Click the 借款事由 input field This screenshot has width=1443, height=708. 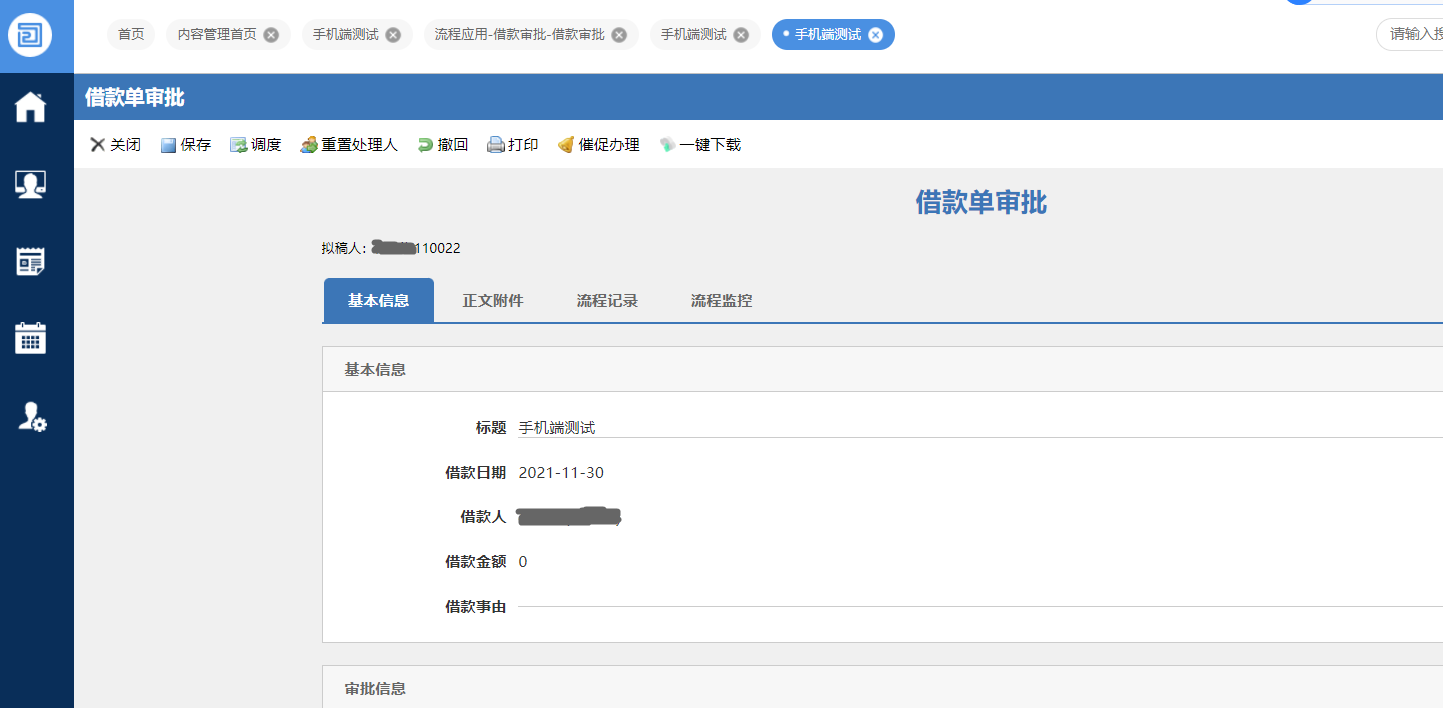click(980, 606)
